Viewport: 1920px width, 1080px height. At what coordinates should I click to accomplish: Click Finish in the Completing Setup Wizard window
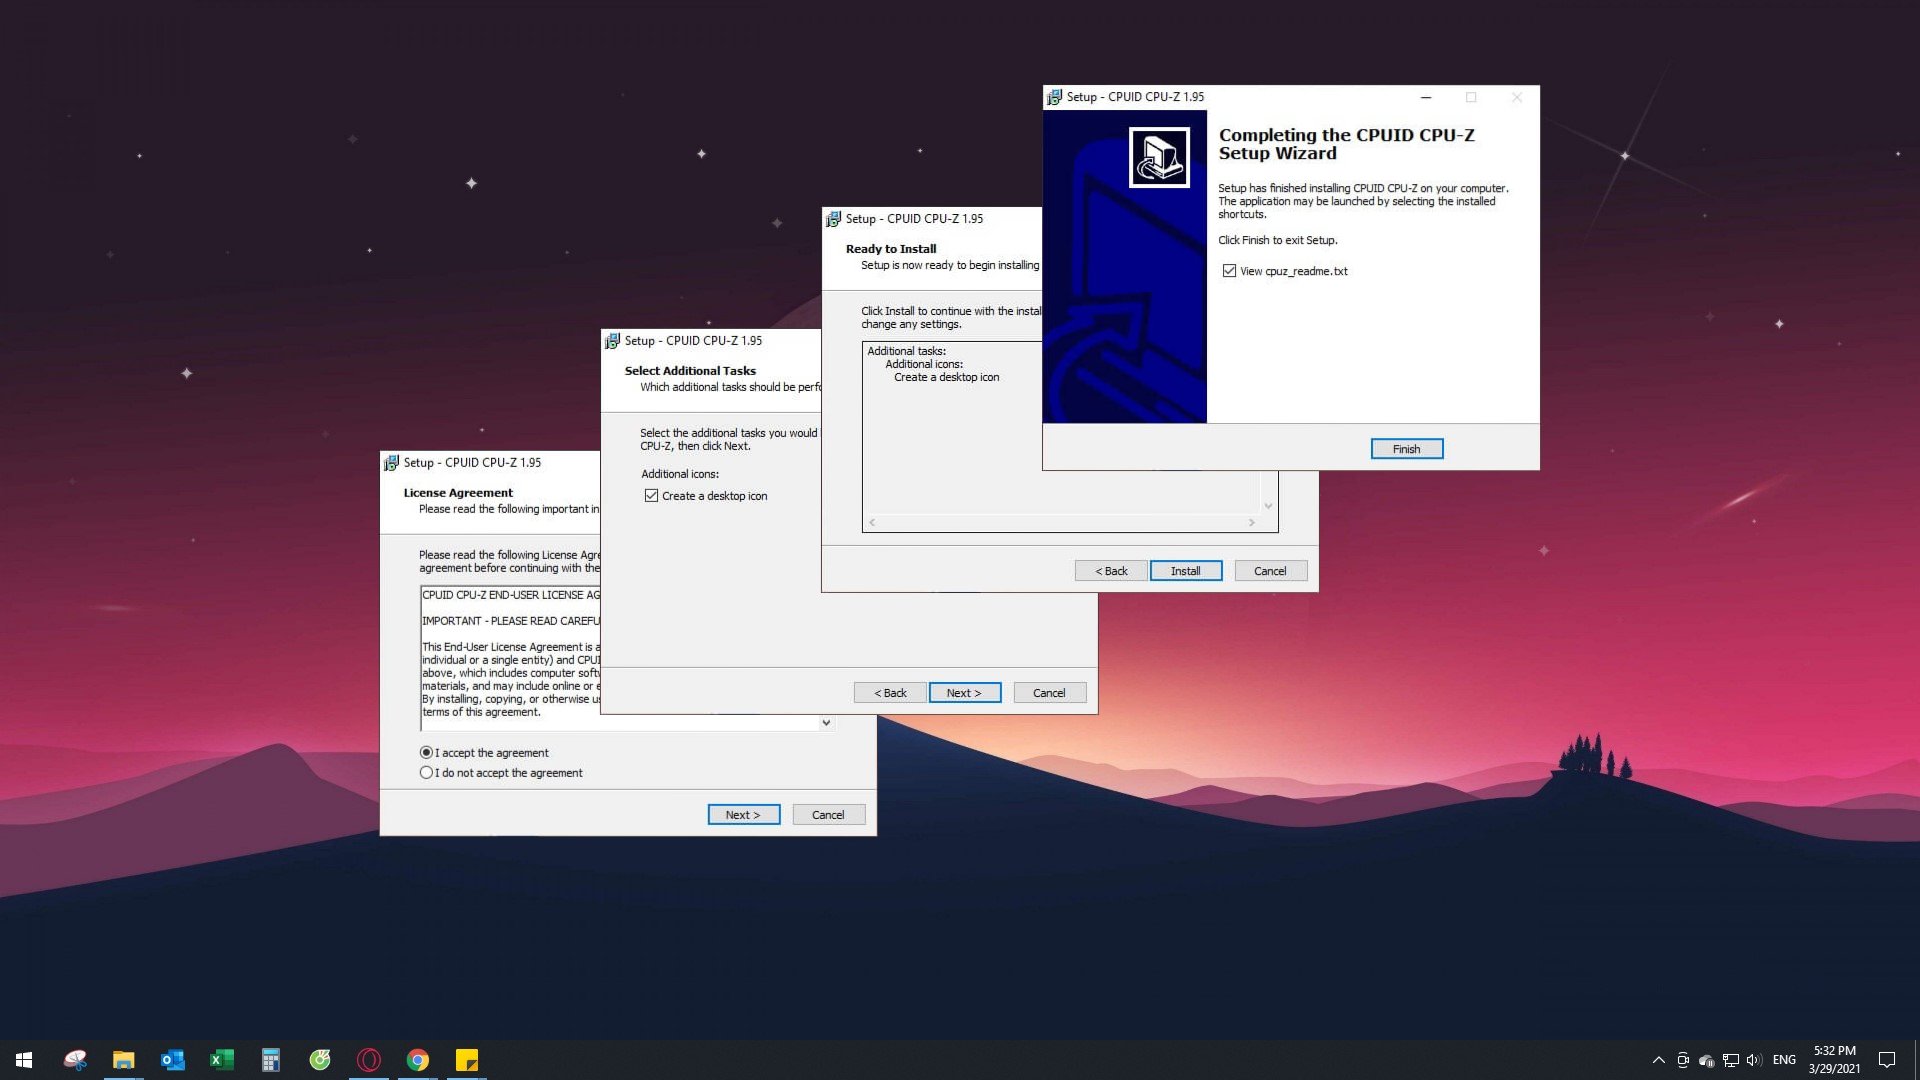coord(1406,449)
